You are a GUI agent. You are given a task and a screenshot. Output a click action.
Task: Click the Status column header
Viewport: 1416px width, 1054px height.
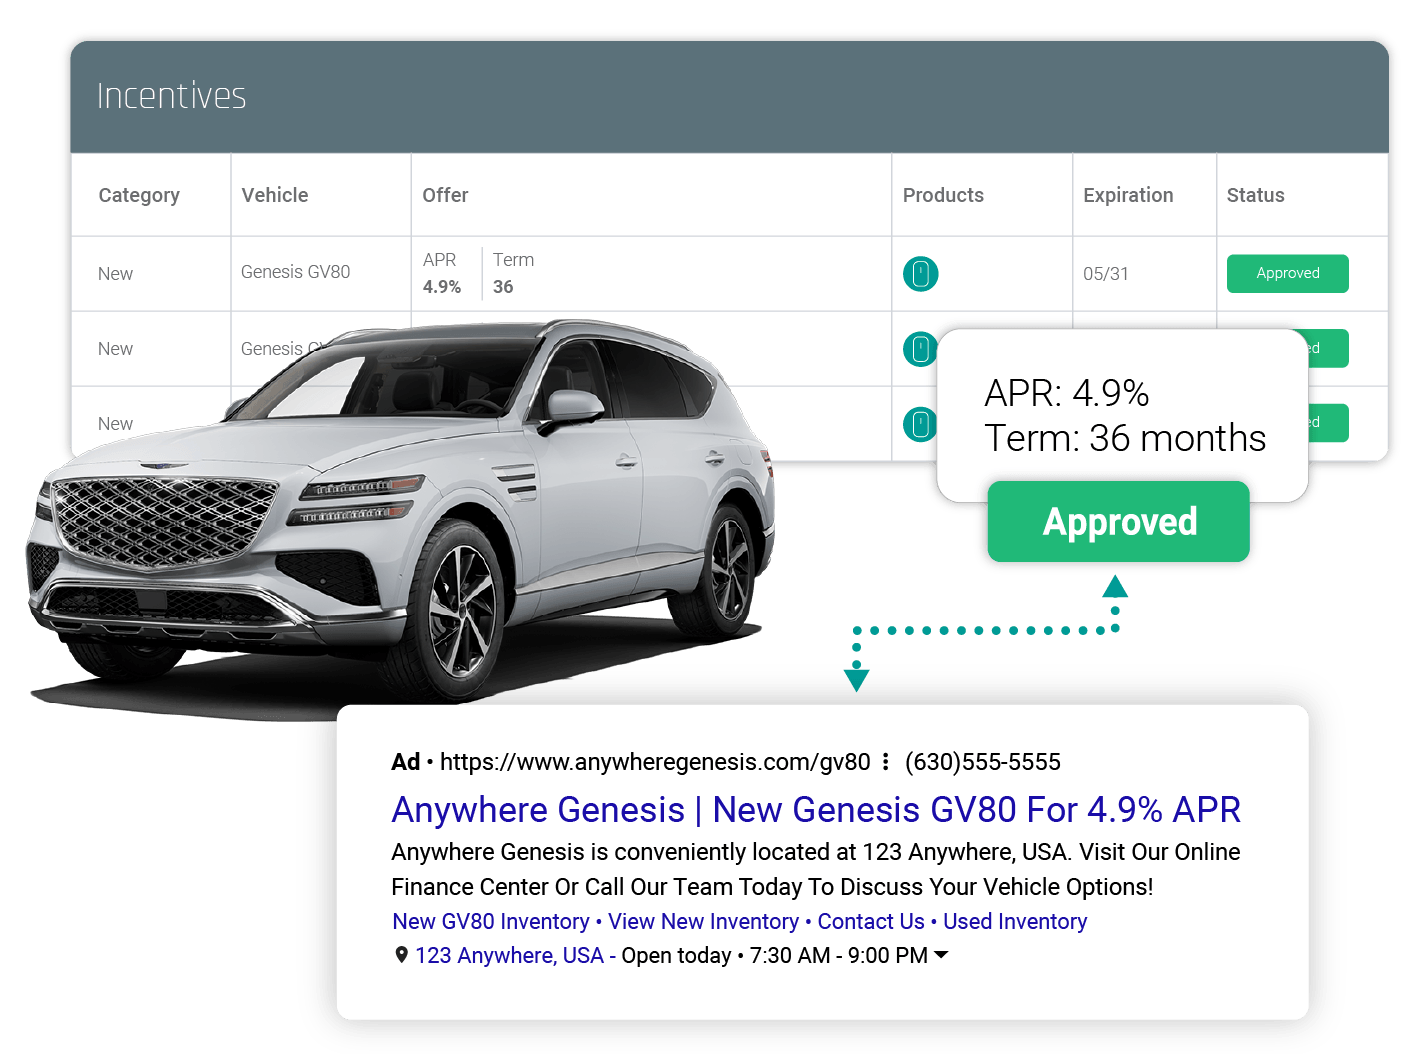[x=1255, y=195]
